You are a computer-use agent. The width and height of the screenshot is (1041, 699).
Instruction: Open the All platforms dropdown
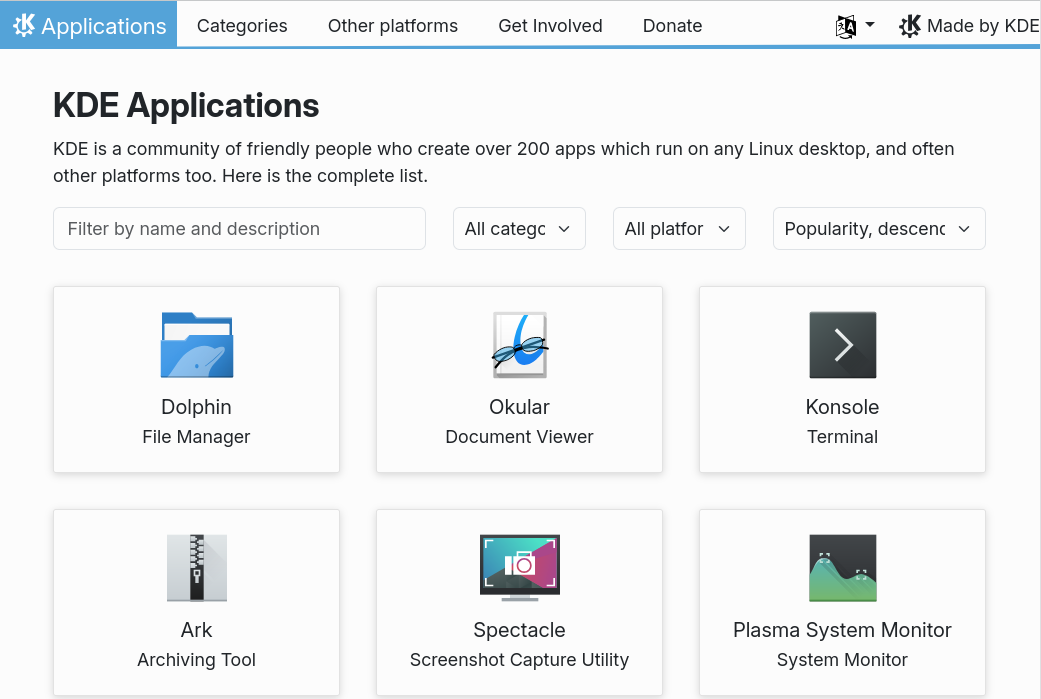pyautogui.click(x=679, y=229)
